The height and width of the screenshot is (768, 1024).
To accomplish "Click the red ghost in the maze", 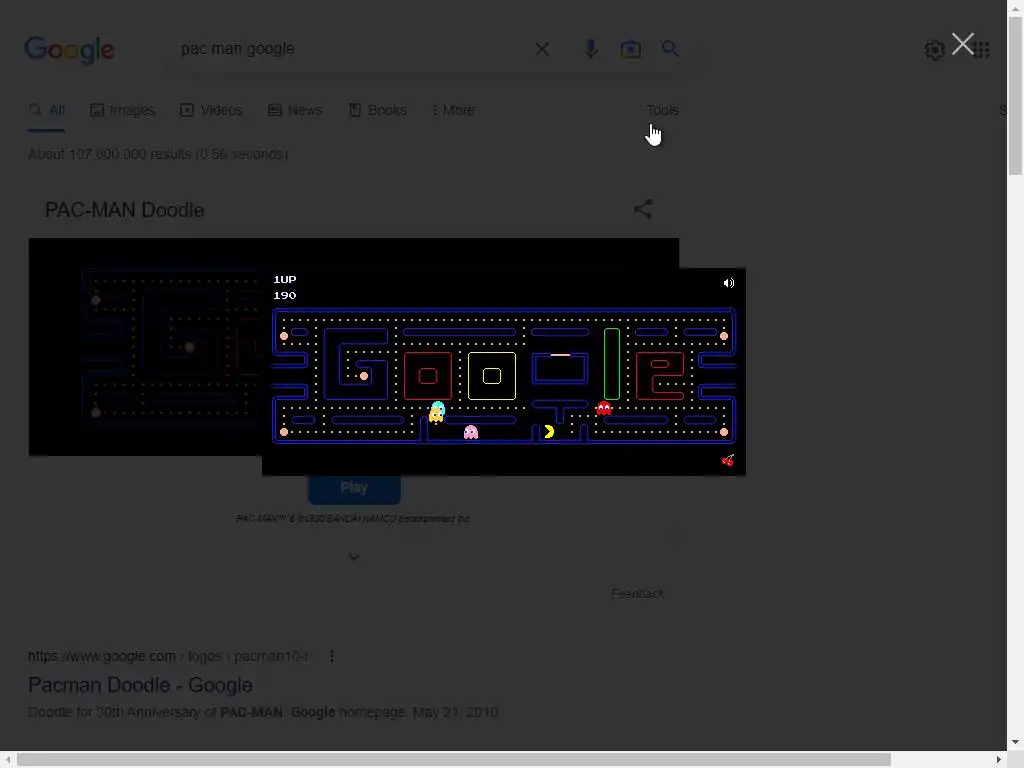I will click(x=604, y=409).
